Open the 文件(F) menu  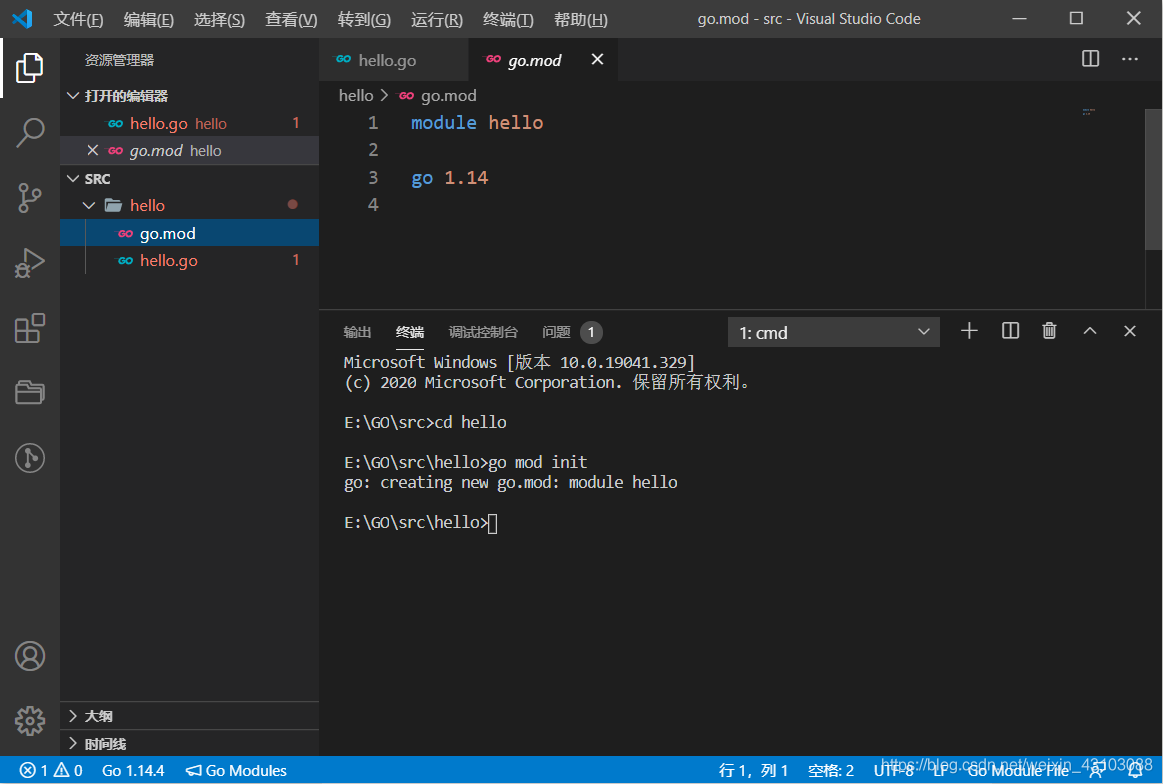tap(78, 19)
